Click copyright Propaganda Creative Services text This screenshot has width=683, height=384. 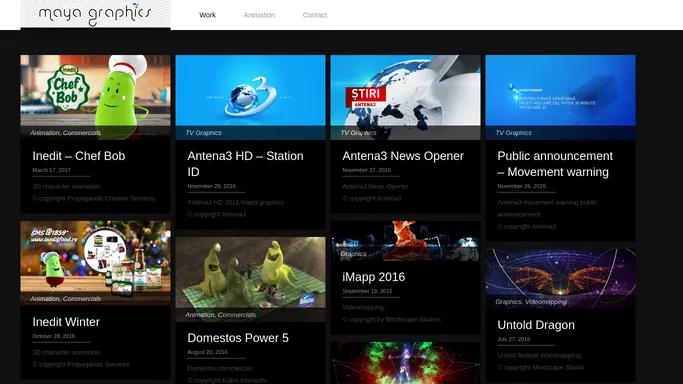point(94,199)
